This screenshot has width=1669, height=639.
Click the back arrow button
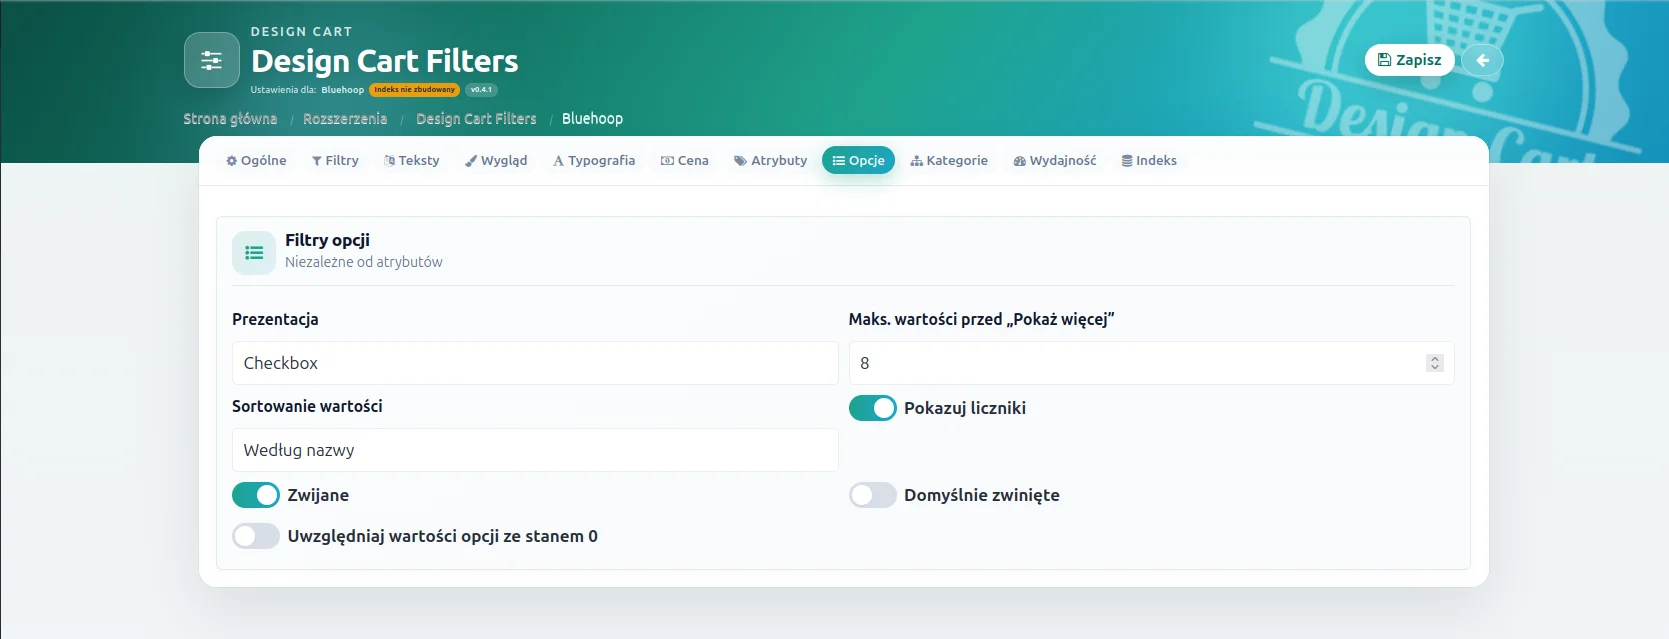[1482, 60]
